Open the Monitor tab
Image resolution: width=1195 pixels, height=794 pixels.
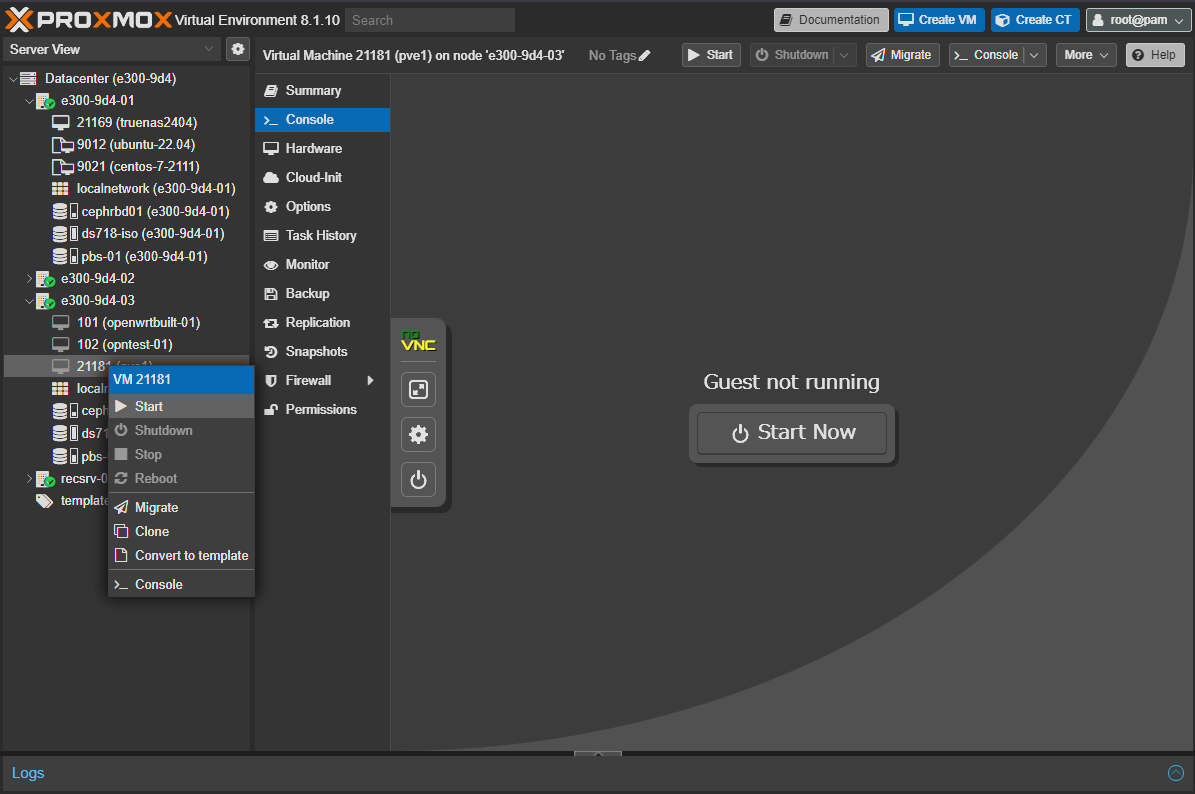pos(322,264)
